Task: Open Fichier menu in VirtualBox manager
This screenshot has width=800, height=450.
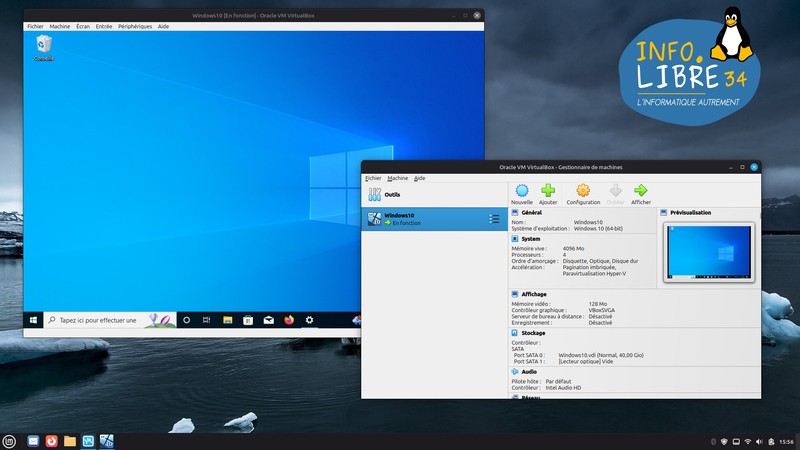Action: [x=374, y=178]
